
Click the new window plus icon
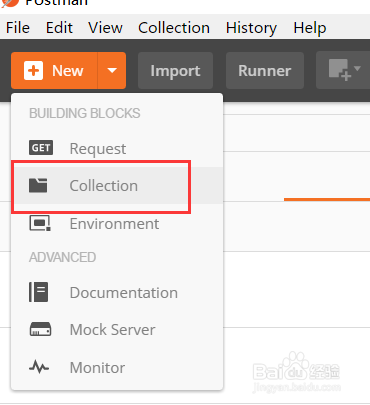pos(340,70)
